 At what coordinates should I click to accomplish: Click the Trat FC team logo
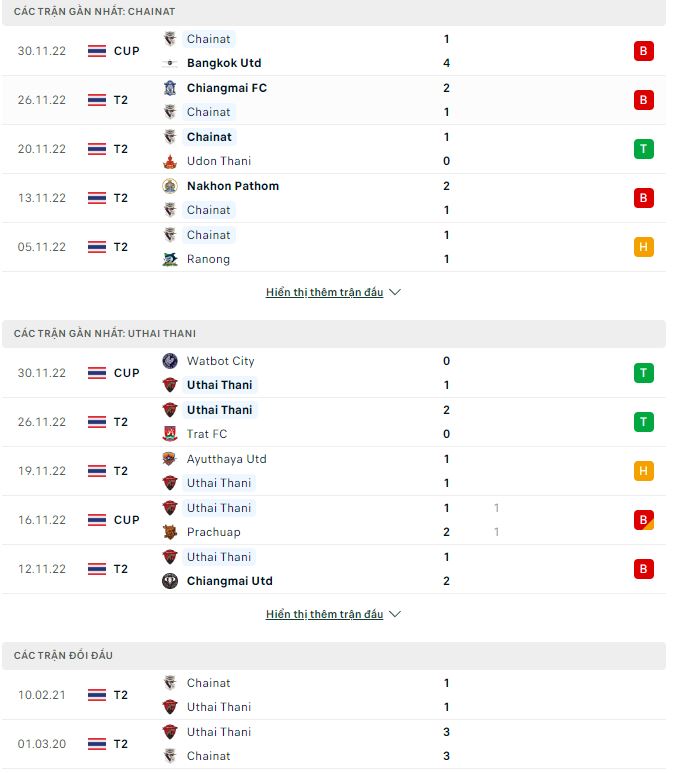(x=169, y=434)
